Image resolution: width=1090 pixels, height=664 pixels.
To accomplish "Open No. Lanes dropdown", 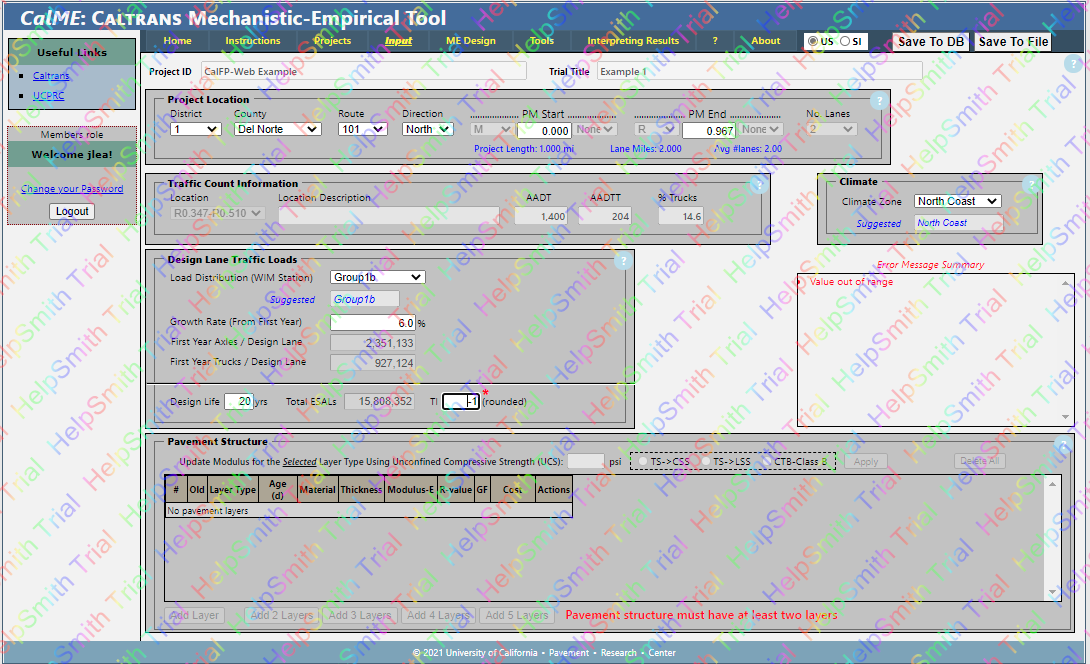I will [x=831, y=129].
